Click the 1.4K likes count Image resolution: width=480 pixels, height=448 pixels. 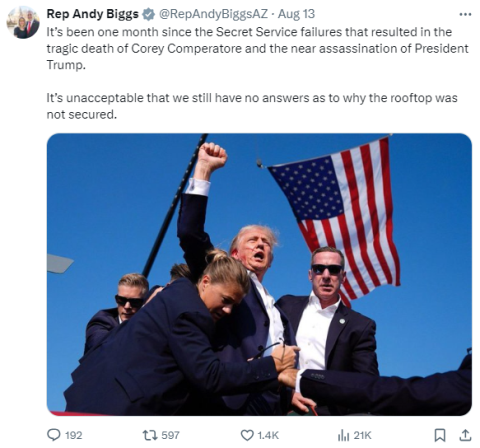(268, 435)
